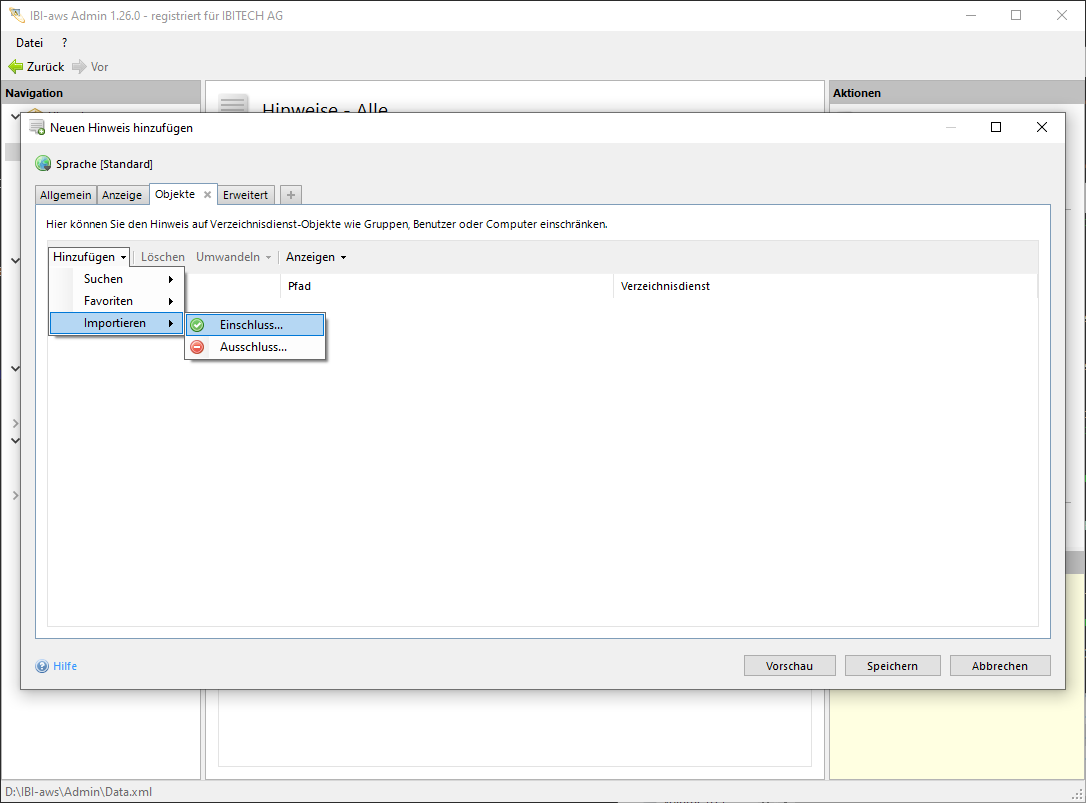Open the Datei menu
This screenshot has width=1086, height=803.
tap(30, 43)
